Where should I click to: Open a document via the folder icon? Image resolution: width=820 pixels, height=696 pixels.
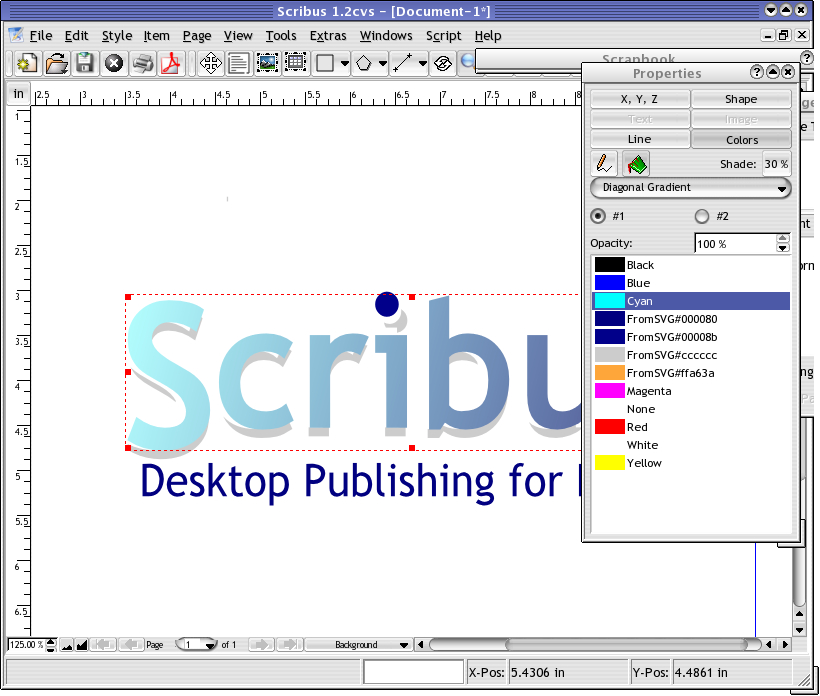tap(56, 63)
